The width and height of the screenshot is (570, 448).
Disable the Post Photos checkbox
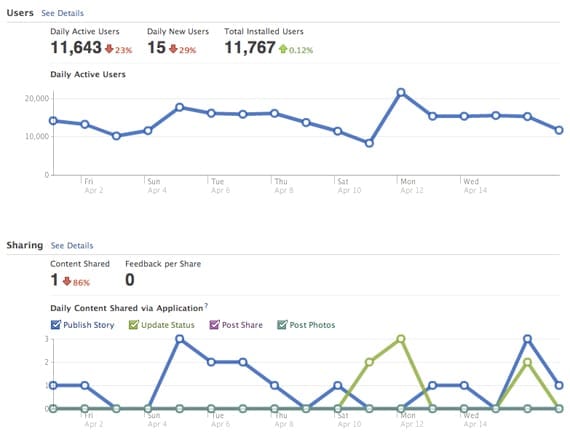pos(282,324)
